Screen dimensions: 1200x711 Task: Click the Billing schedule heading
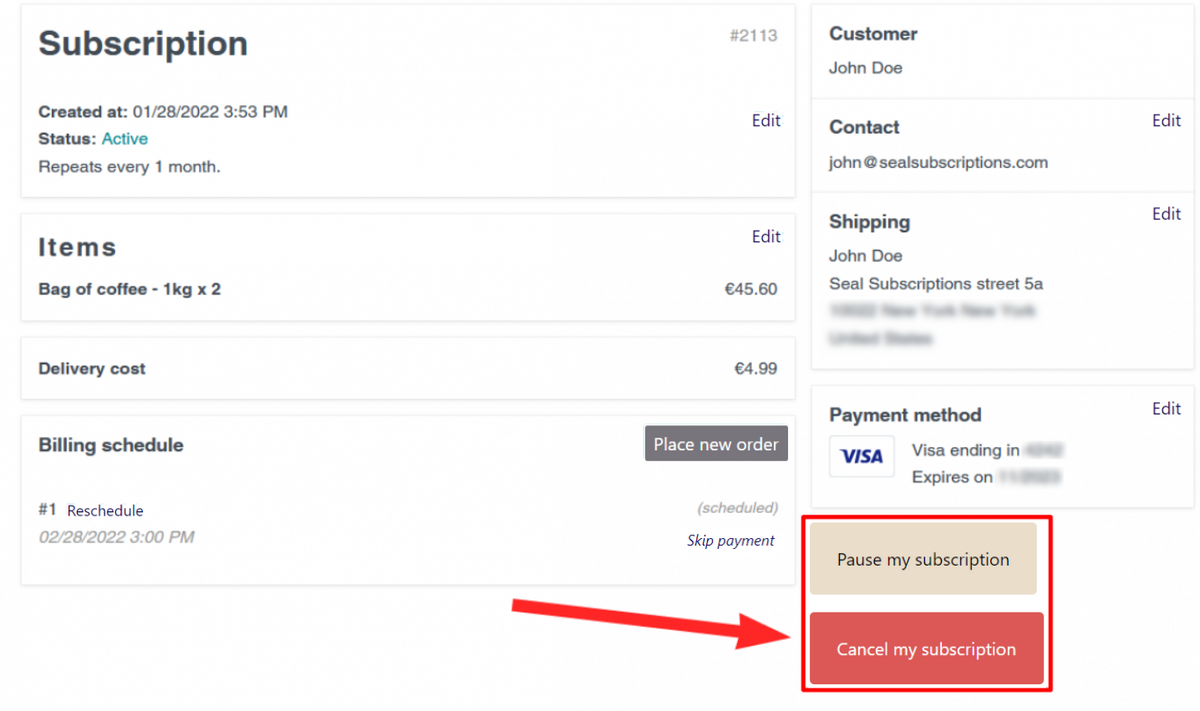click(x=111, y=445)
